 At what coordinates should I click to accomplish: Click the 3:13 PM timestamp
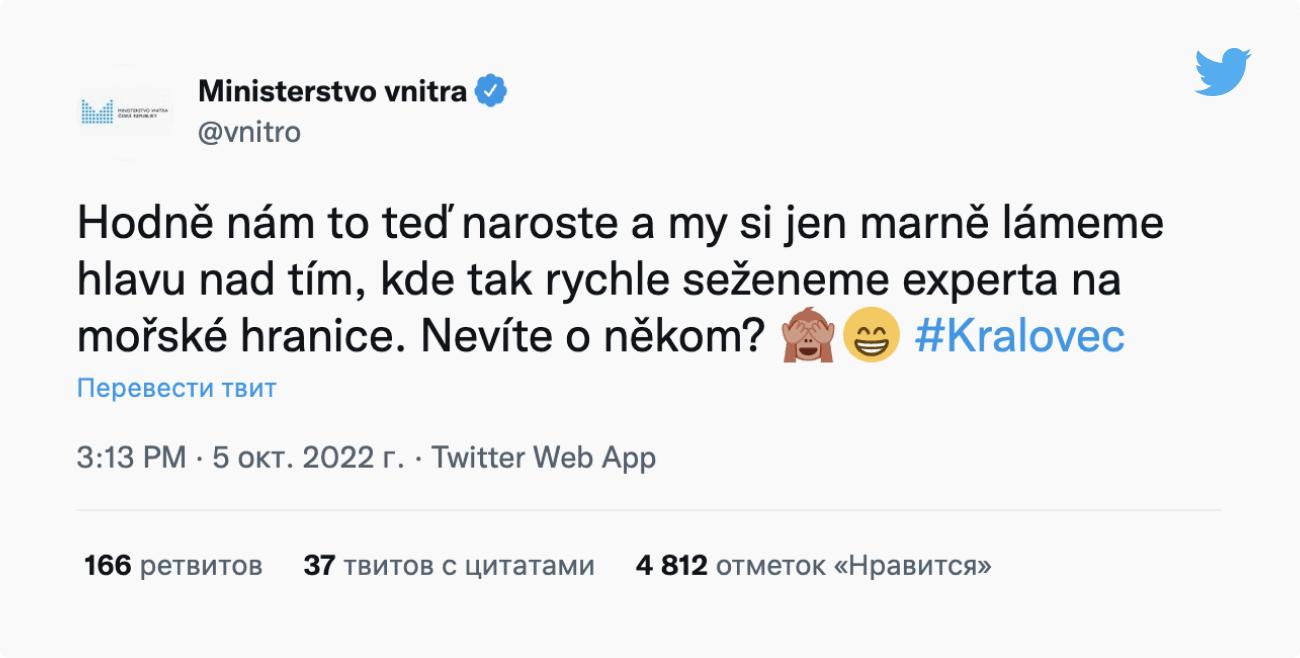point(131,458)
